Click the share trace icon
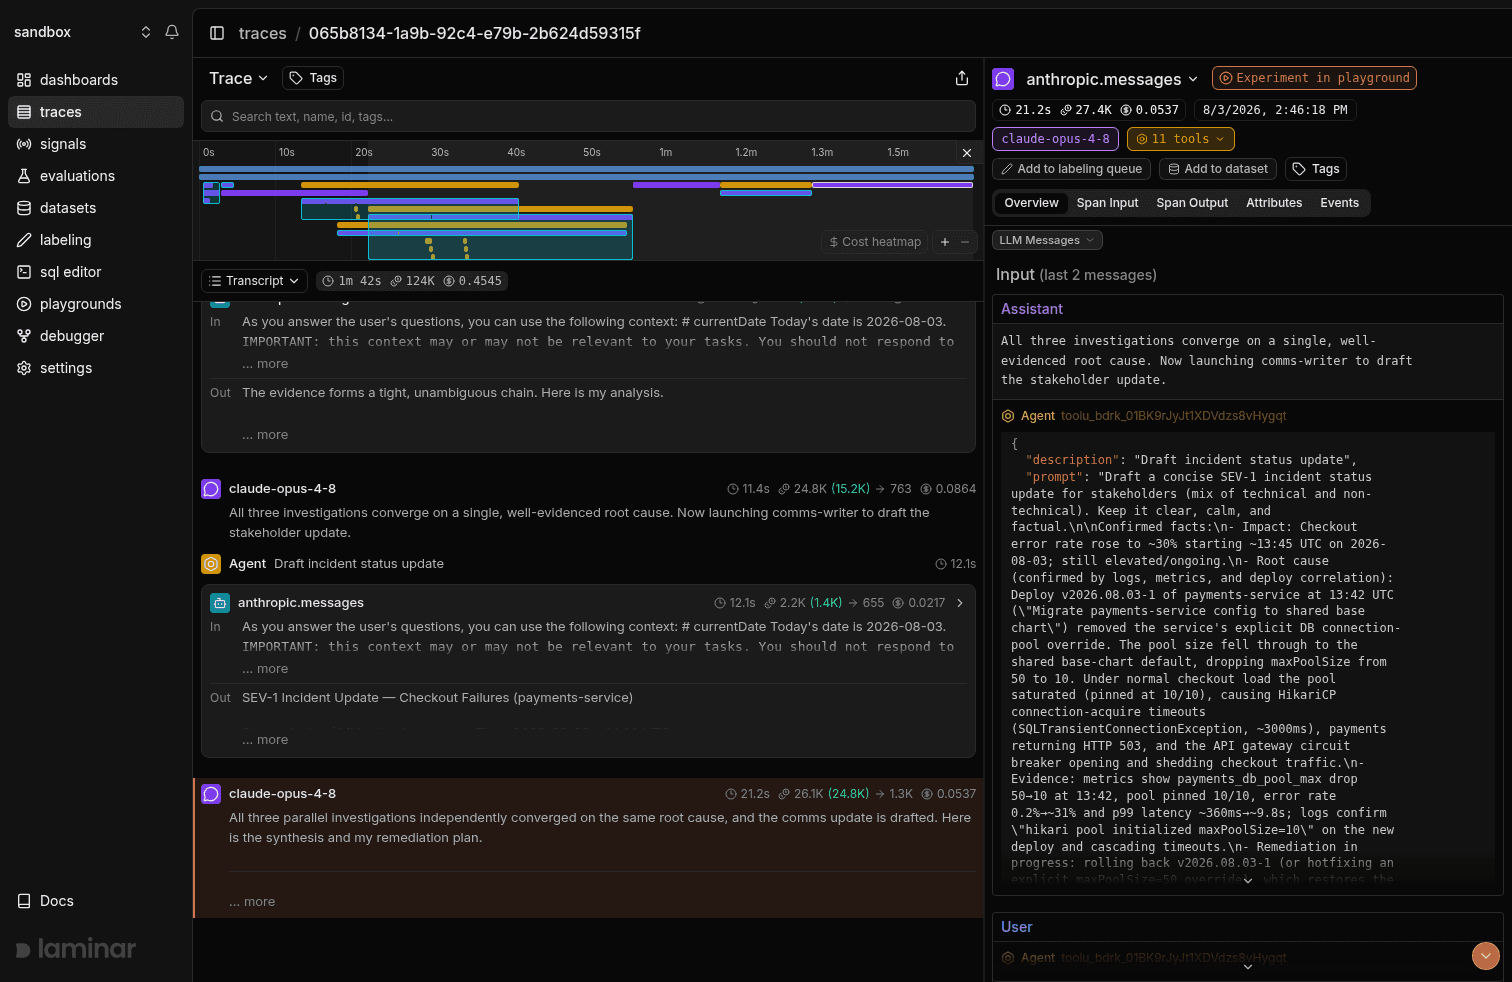 click(962, 78)
